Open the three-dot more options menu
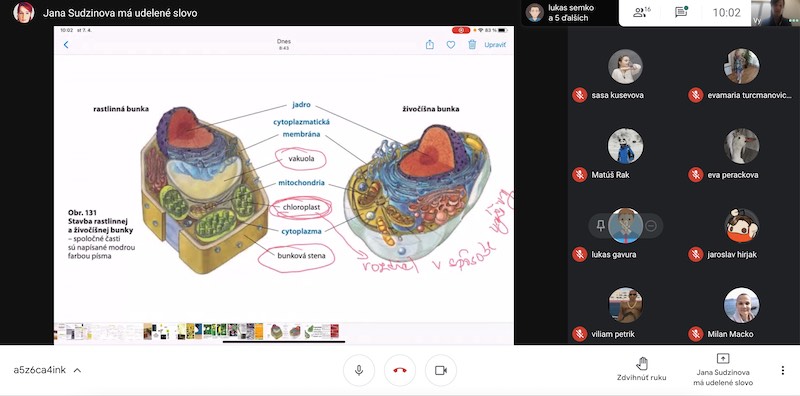The width and height of the screenshot is (800, 396). coord(783,370)
